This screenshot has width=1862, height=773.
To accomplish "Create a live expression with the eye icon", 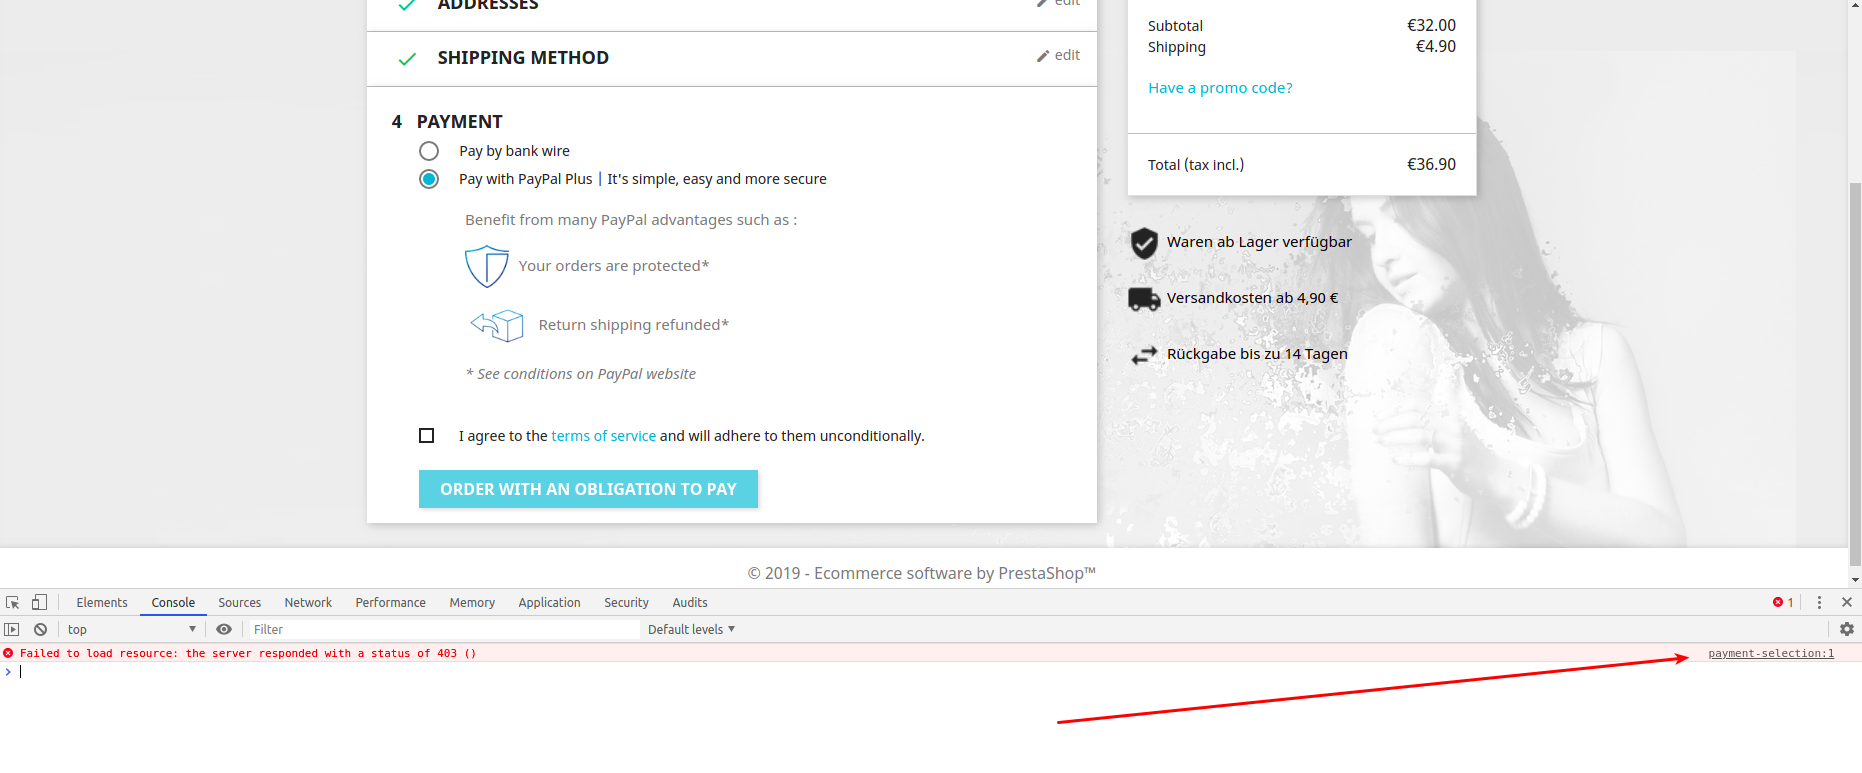I will click(224, 629).
